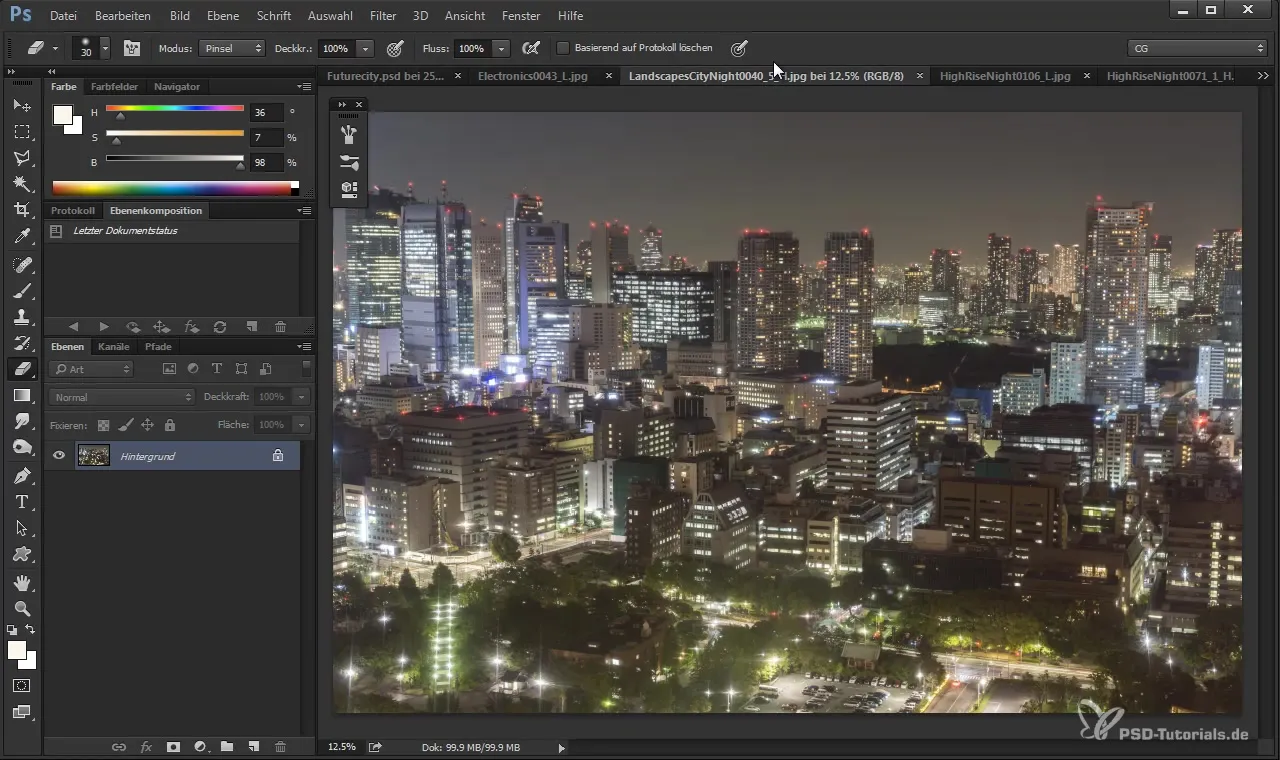This screenshot has height=760, width=1280.
Task: Open the Filter menu
Action: click(x=382, y=16)
